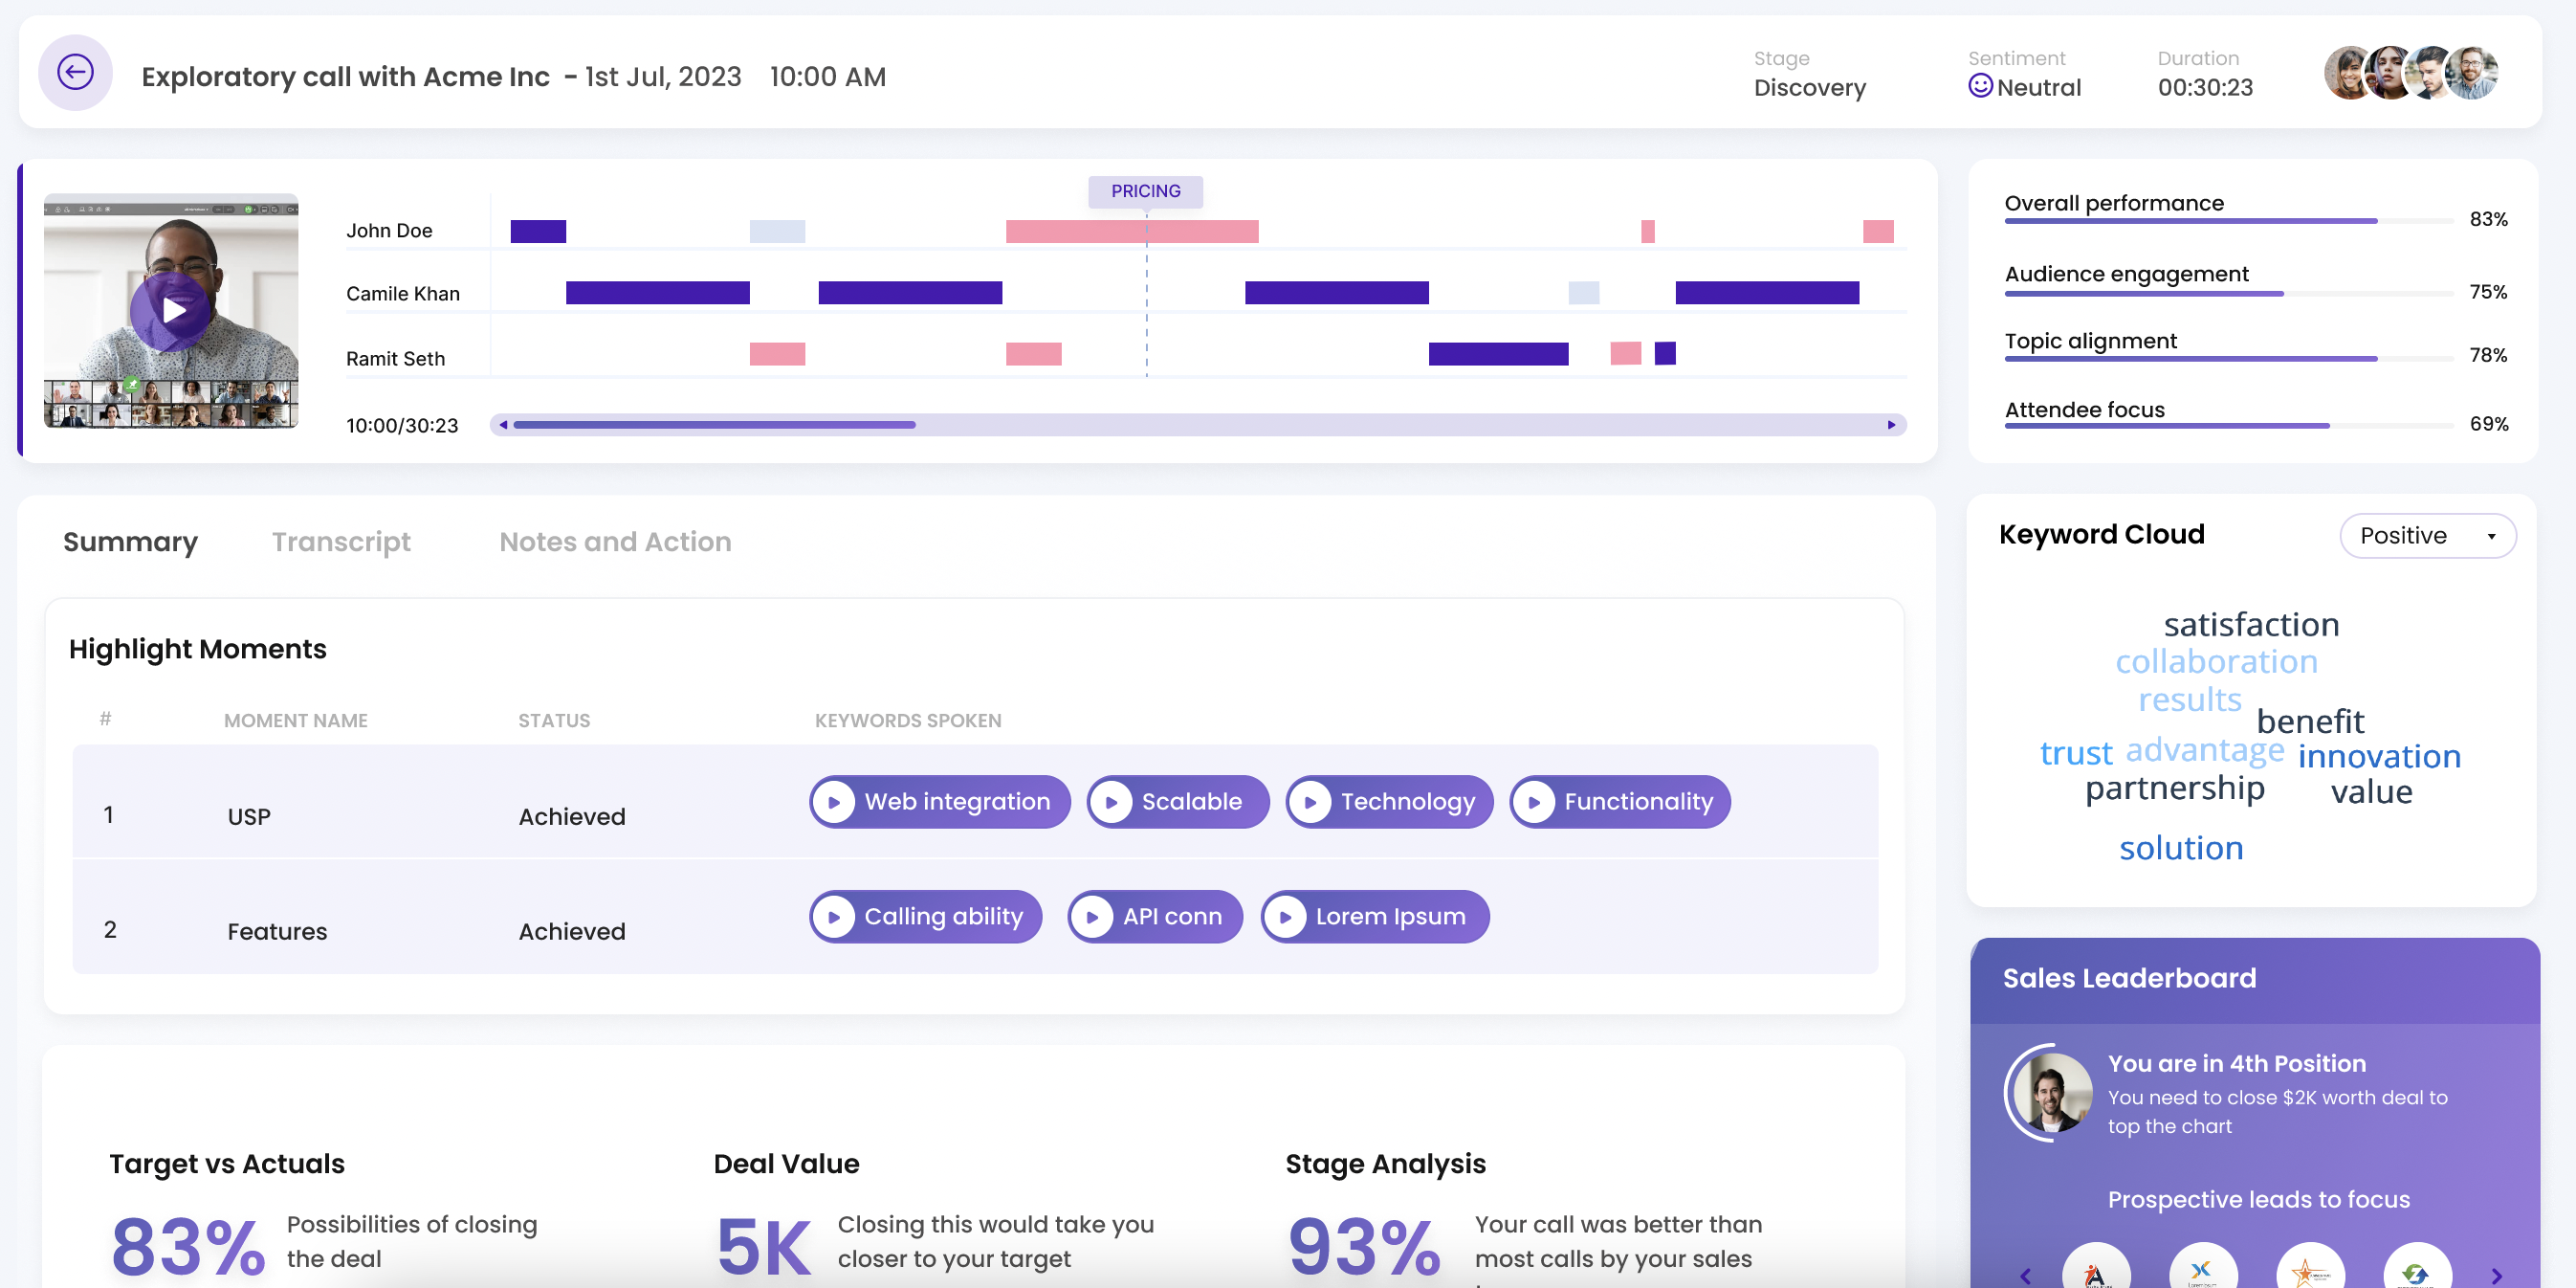Viewport: 2576px width, 1288px height.
Task: Play the call recording video
Action: pyautogui.click(x=172, y=310)
